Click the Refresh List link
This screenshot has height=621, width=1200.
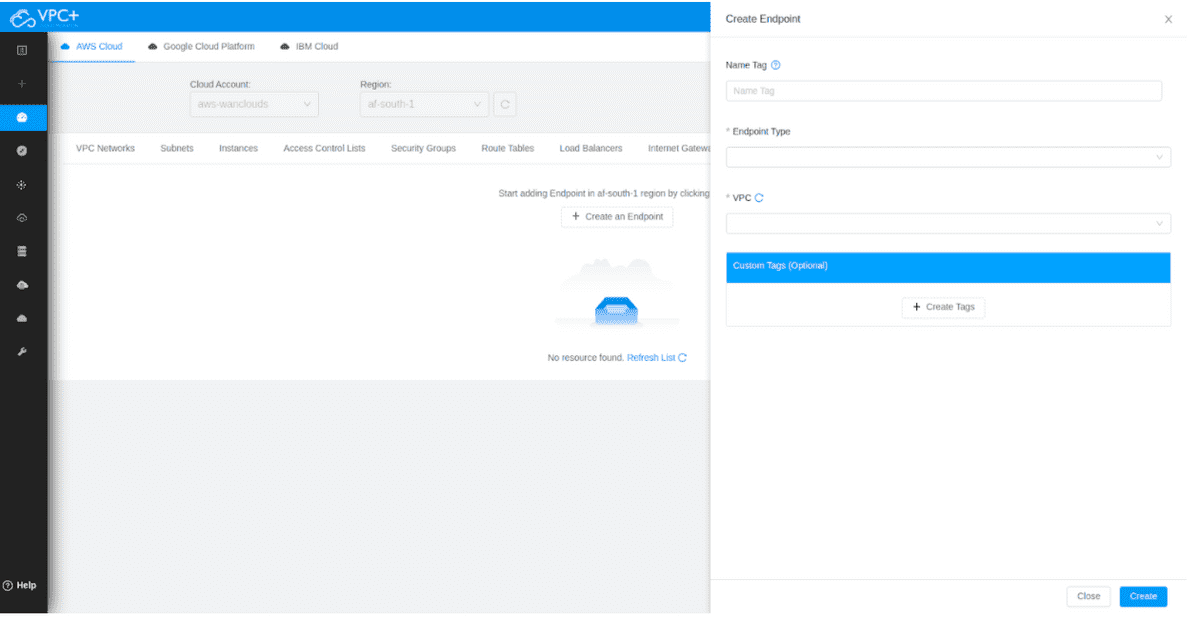click(656, 357)
